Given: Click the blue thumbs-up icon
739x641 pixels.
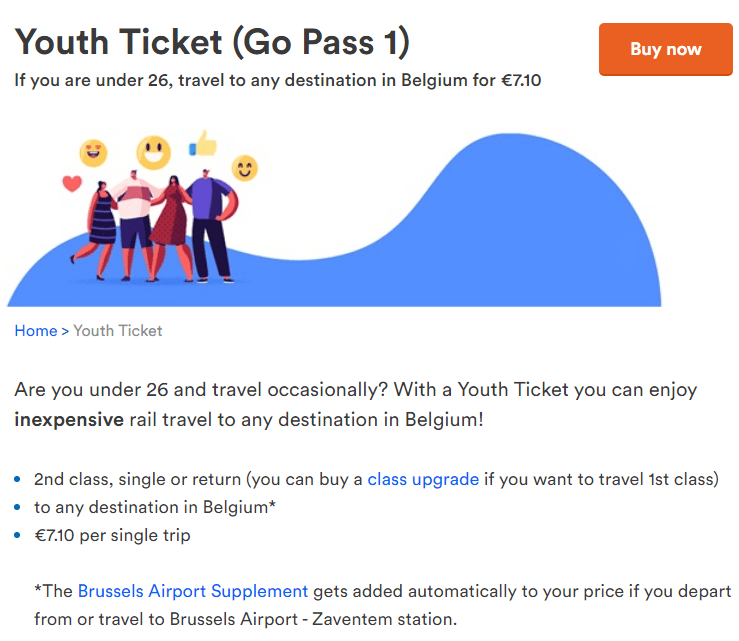Looking at the screenshot, I should click(x=204, y=144).
